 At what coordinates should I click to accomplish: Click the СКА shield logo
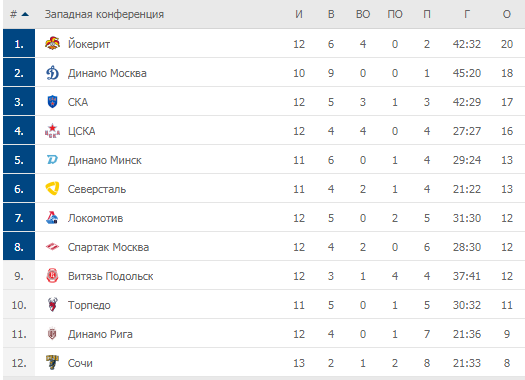pyautogui.click(x=53, y=102)
